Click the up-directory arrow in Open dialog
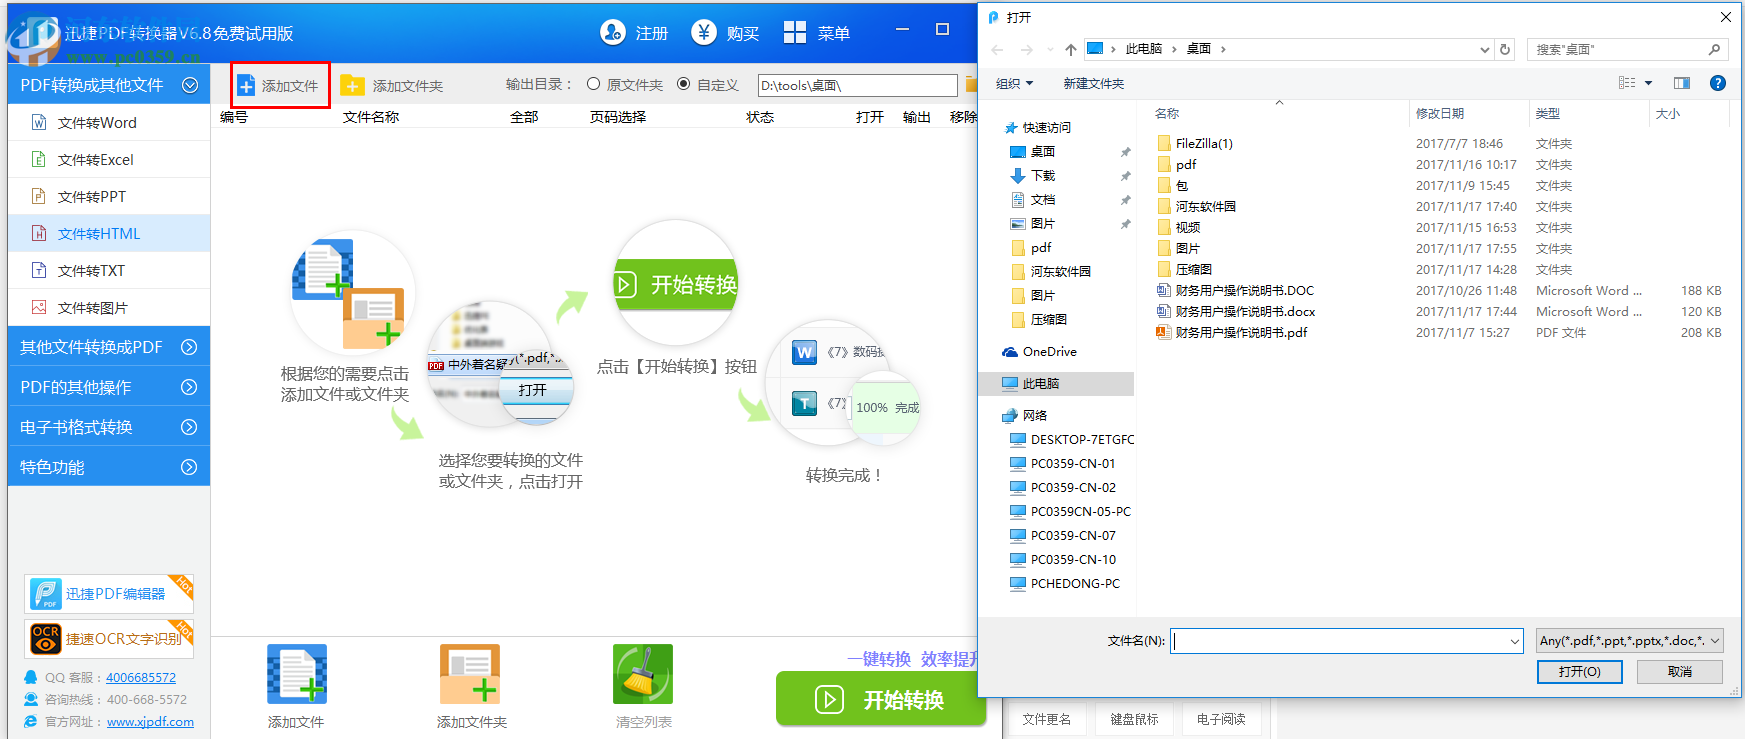Viewport: 1745px width, 739px height. [1071, 49]
